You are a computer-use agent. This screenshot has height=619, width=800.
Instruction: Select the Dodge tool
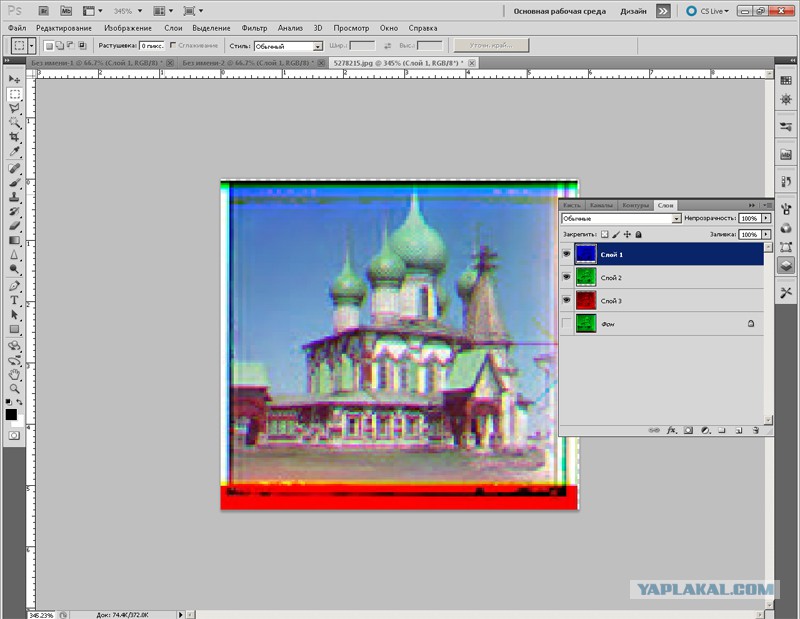(14, 269)
